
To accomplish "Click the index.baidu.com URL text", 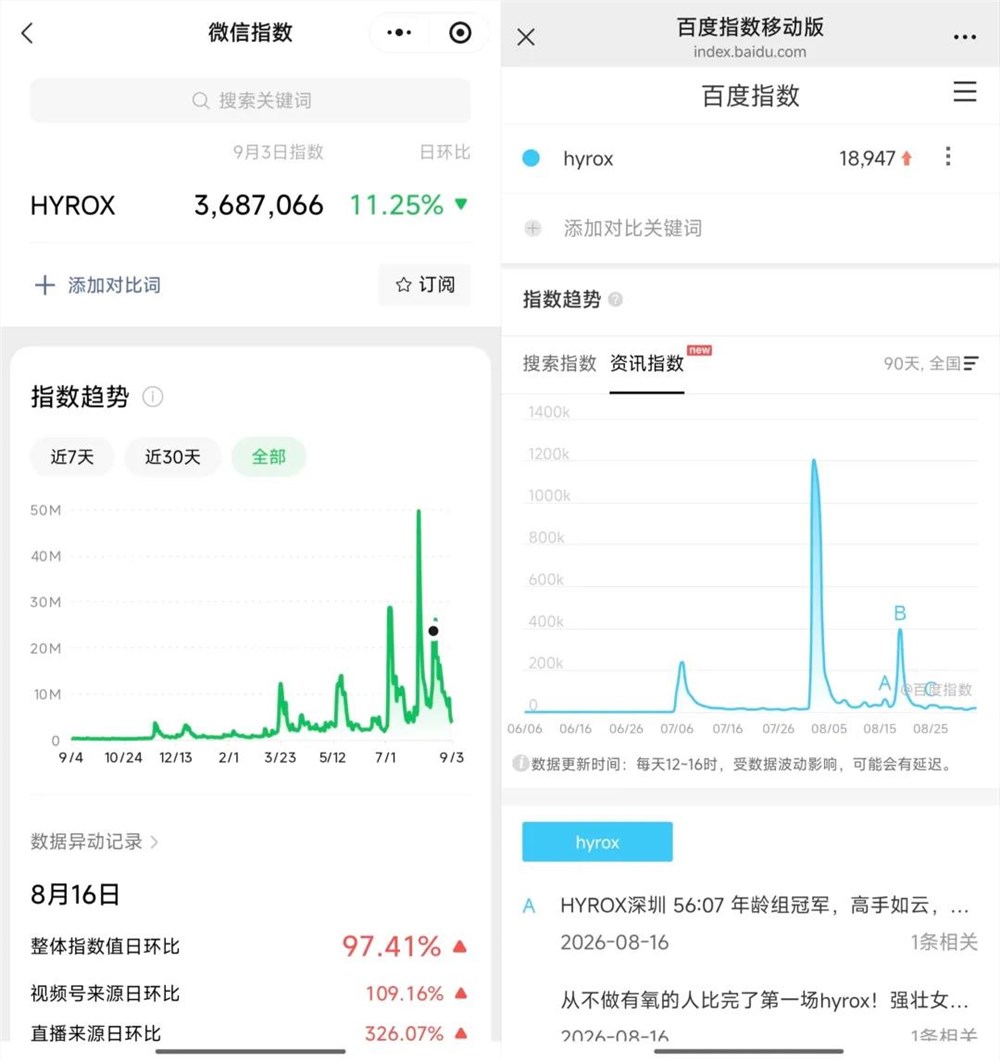I will 749,52.
